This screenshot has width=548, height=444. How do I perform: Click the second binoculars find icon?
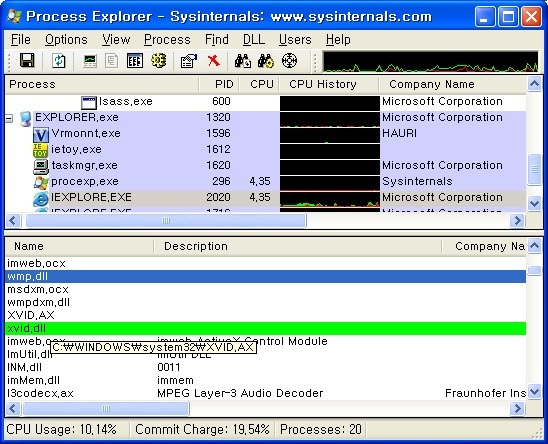pos(266,61)
